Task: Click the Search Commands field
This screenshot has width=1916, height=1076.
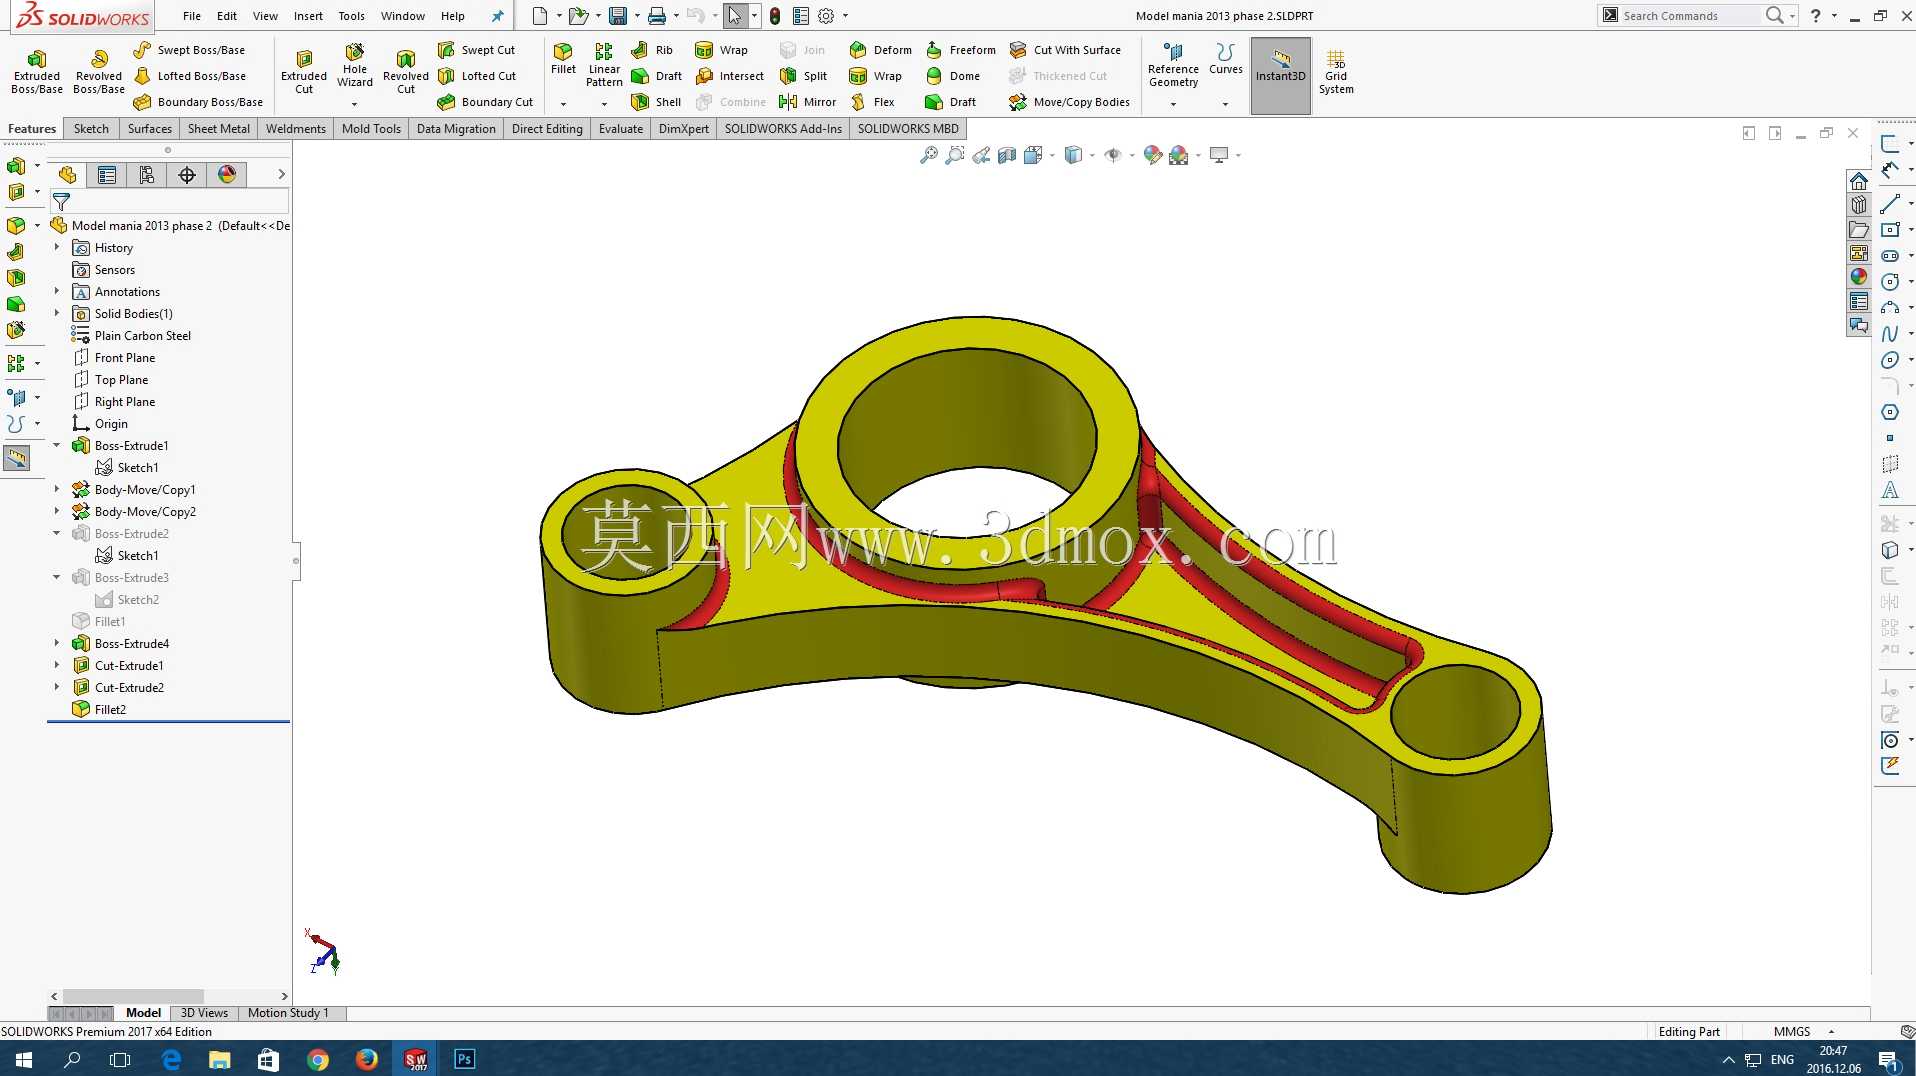Action: click(1688, 15)
